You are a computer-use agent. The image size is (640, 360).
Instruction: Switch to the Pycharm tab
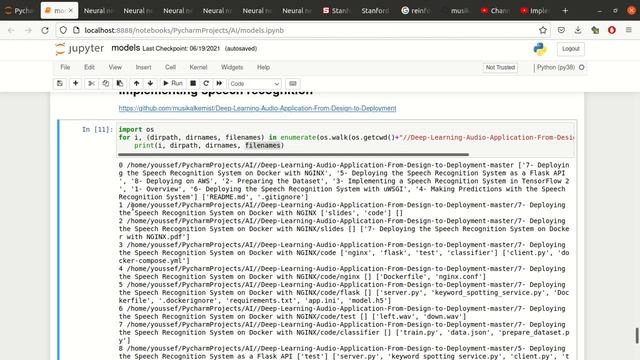[19, 11]
